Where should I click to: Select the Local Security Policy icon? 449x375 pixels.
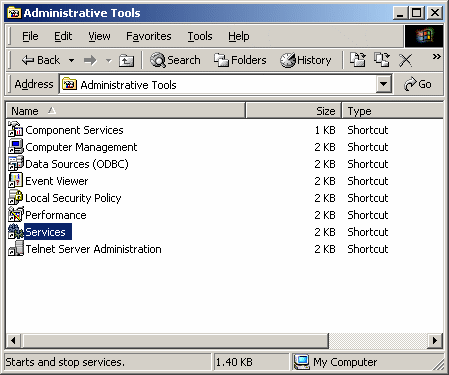pyautogui.click(x=16, y=198)
